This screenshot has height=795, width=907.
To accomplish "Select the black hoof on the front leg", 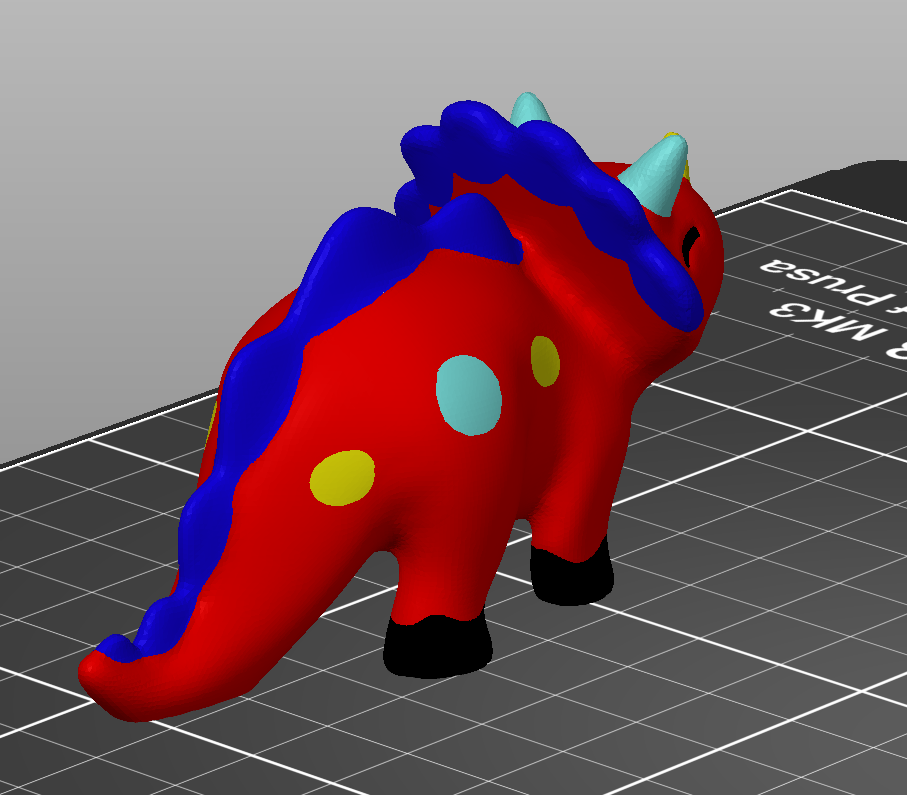I will [572, 575].
